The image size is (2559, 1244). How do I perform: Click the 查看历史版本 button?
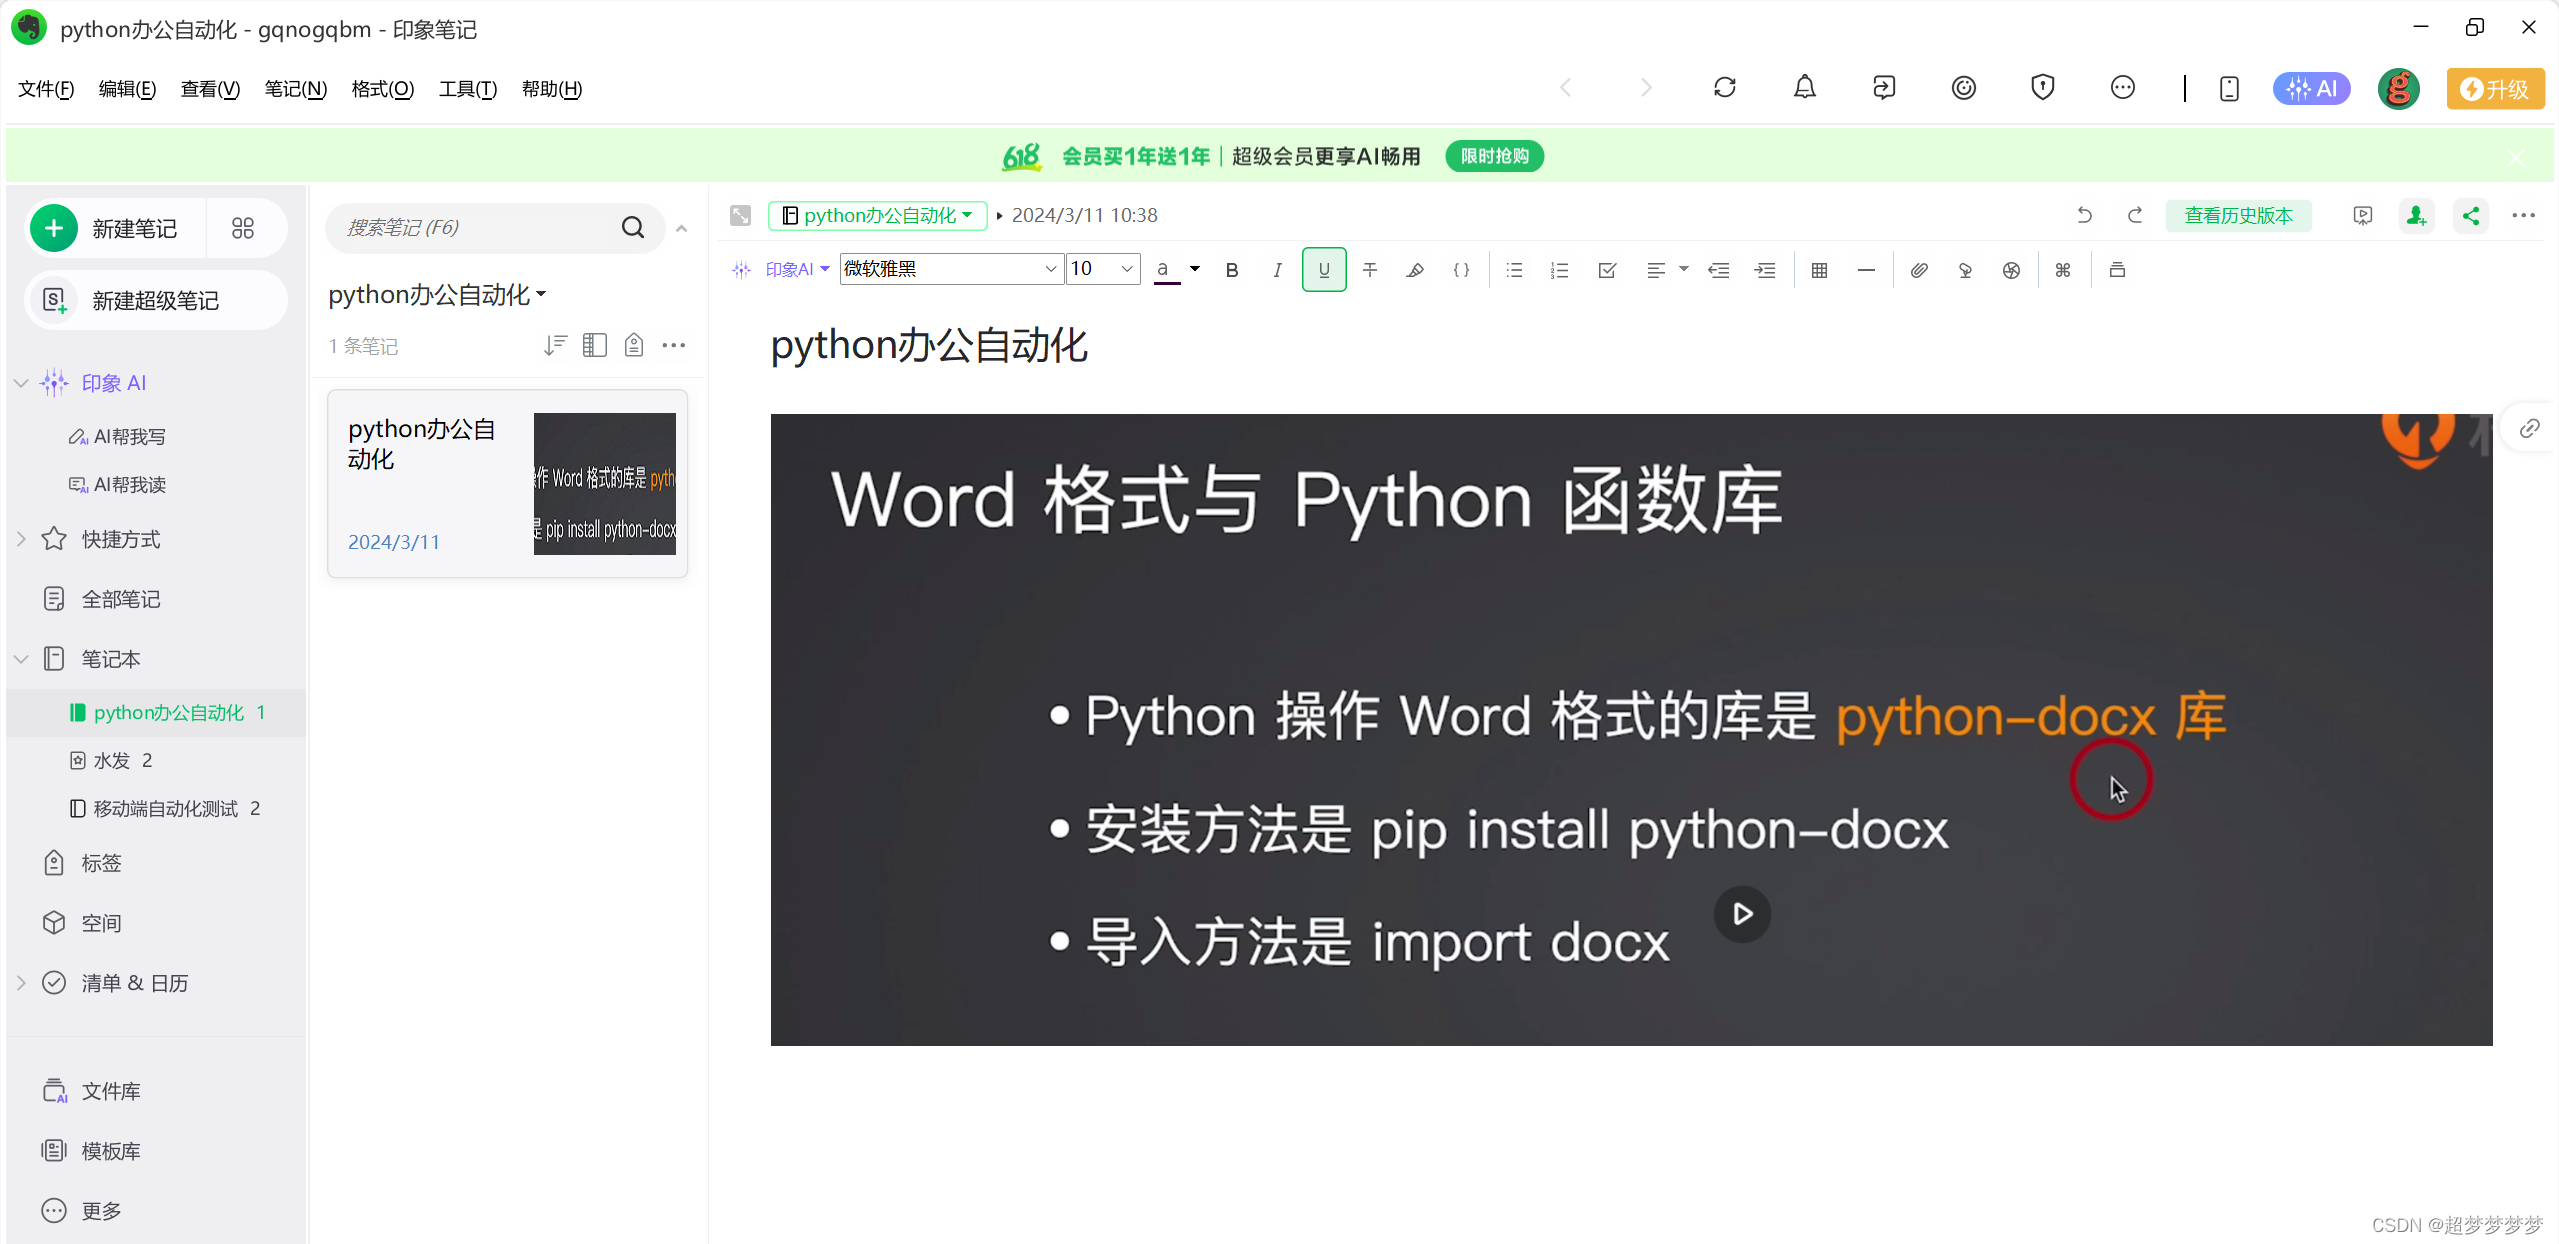2238,215
